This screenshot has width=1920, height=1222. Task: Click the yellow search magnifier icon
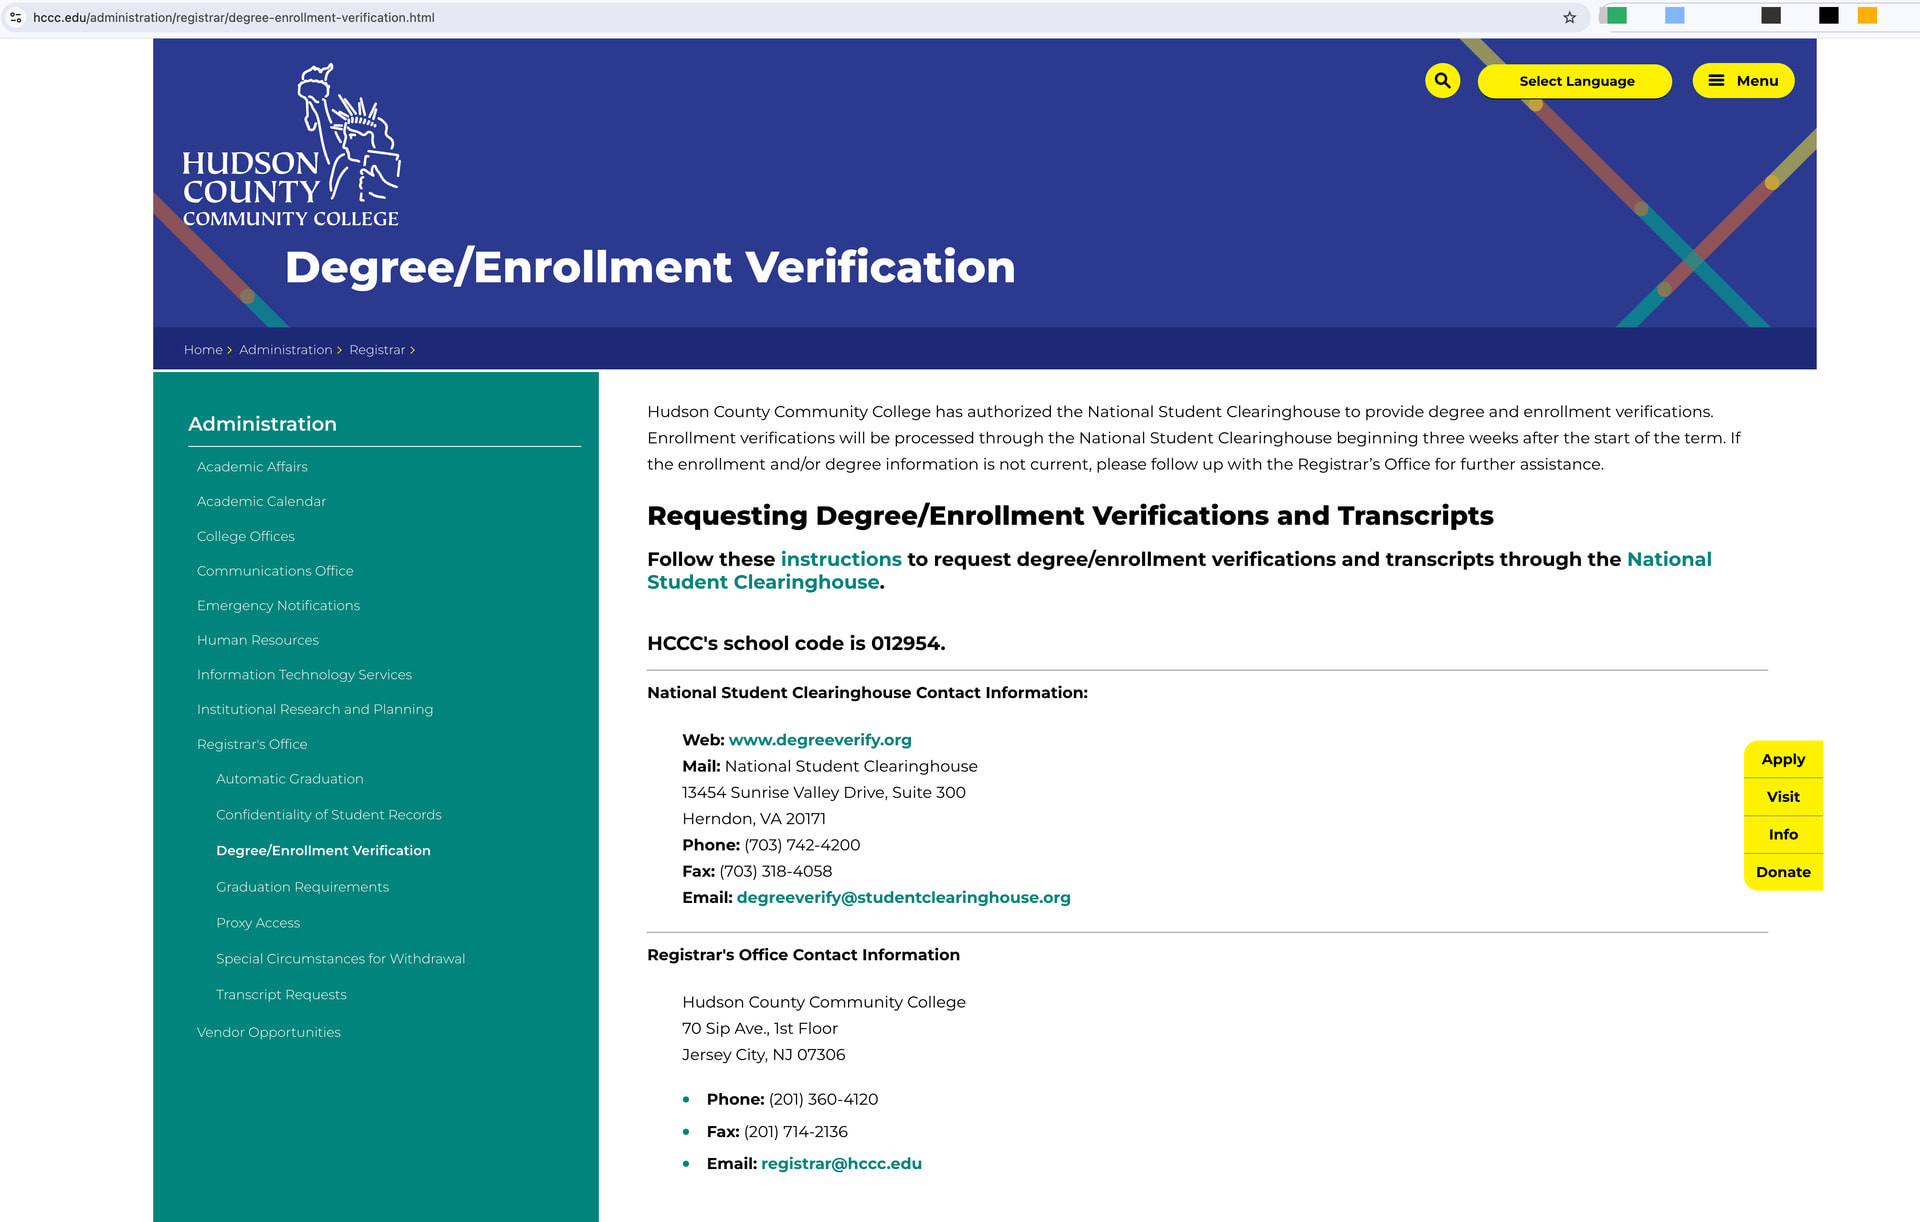(1442, 81)
